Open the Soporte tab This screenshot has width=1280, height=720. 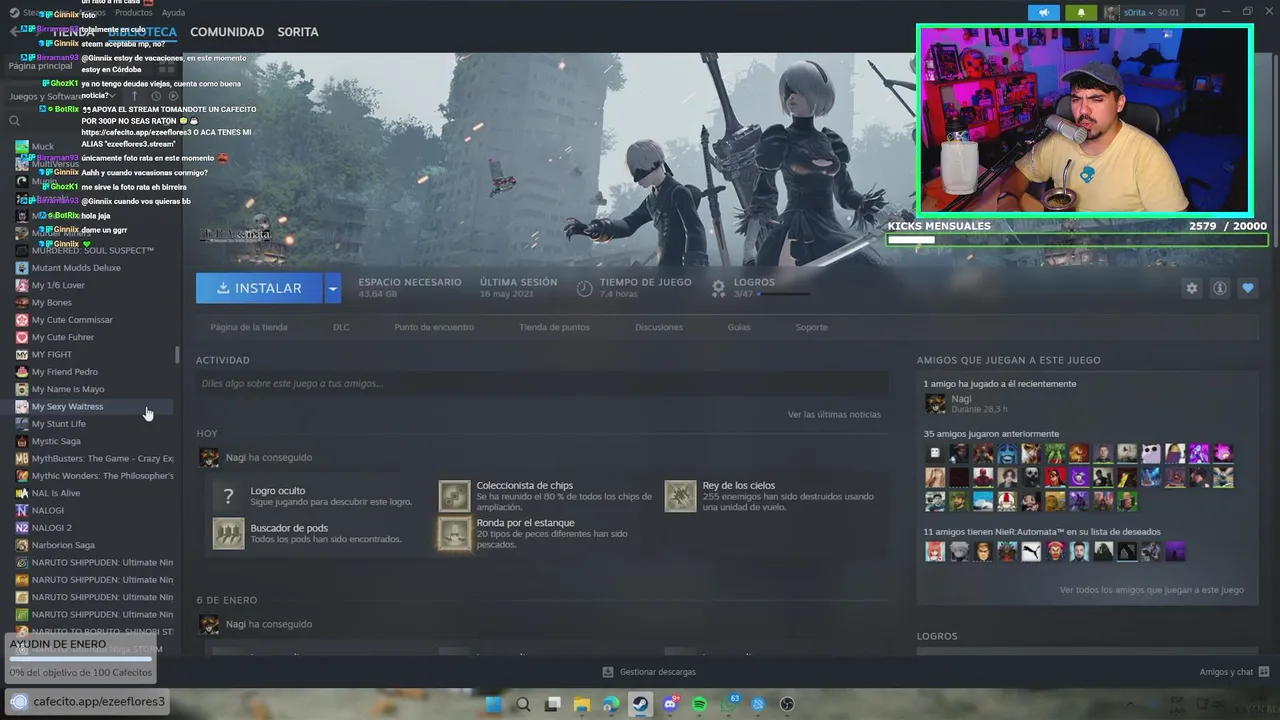(812, 327)
